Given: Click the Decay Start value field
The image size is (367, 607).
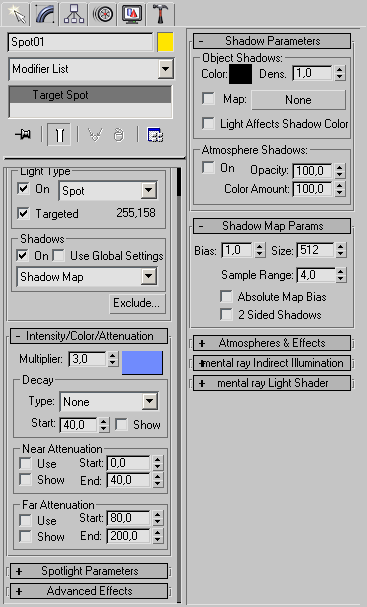Looking at the screenshot, I should point(79,425).
